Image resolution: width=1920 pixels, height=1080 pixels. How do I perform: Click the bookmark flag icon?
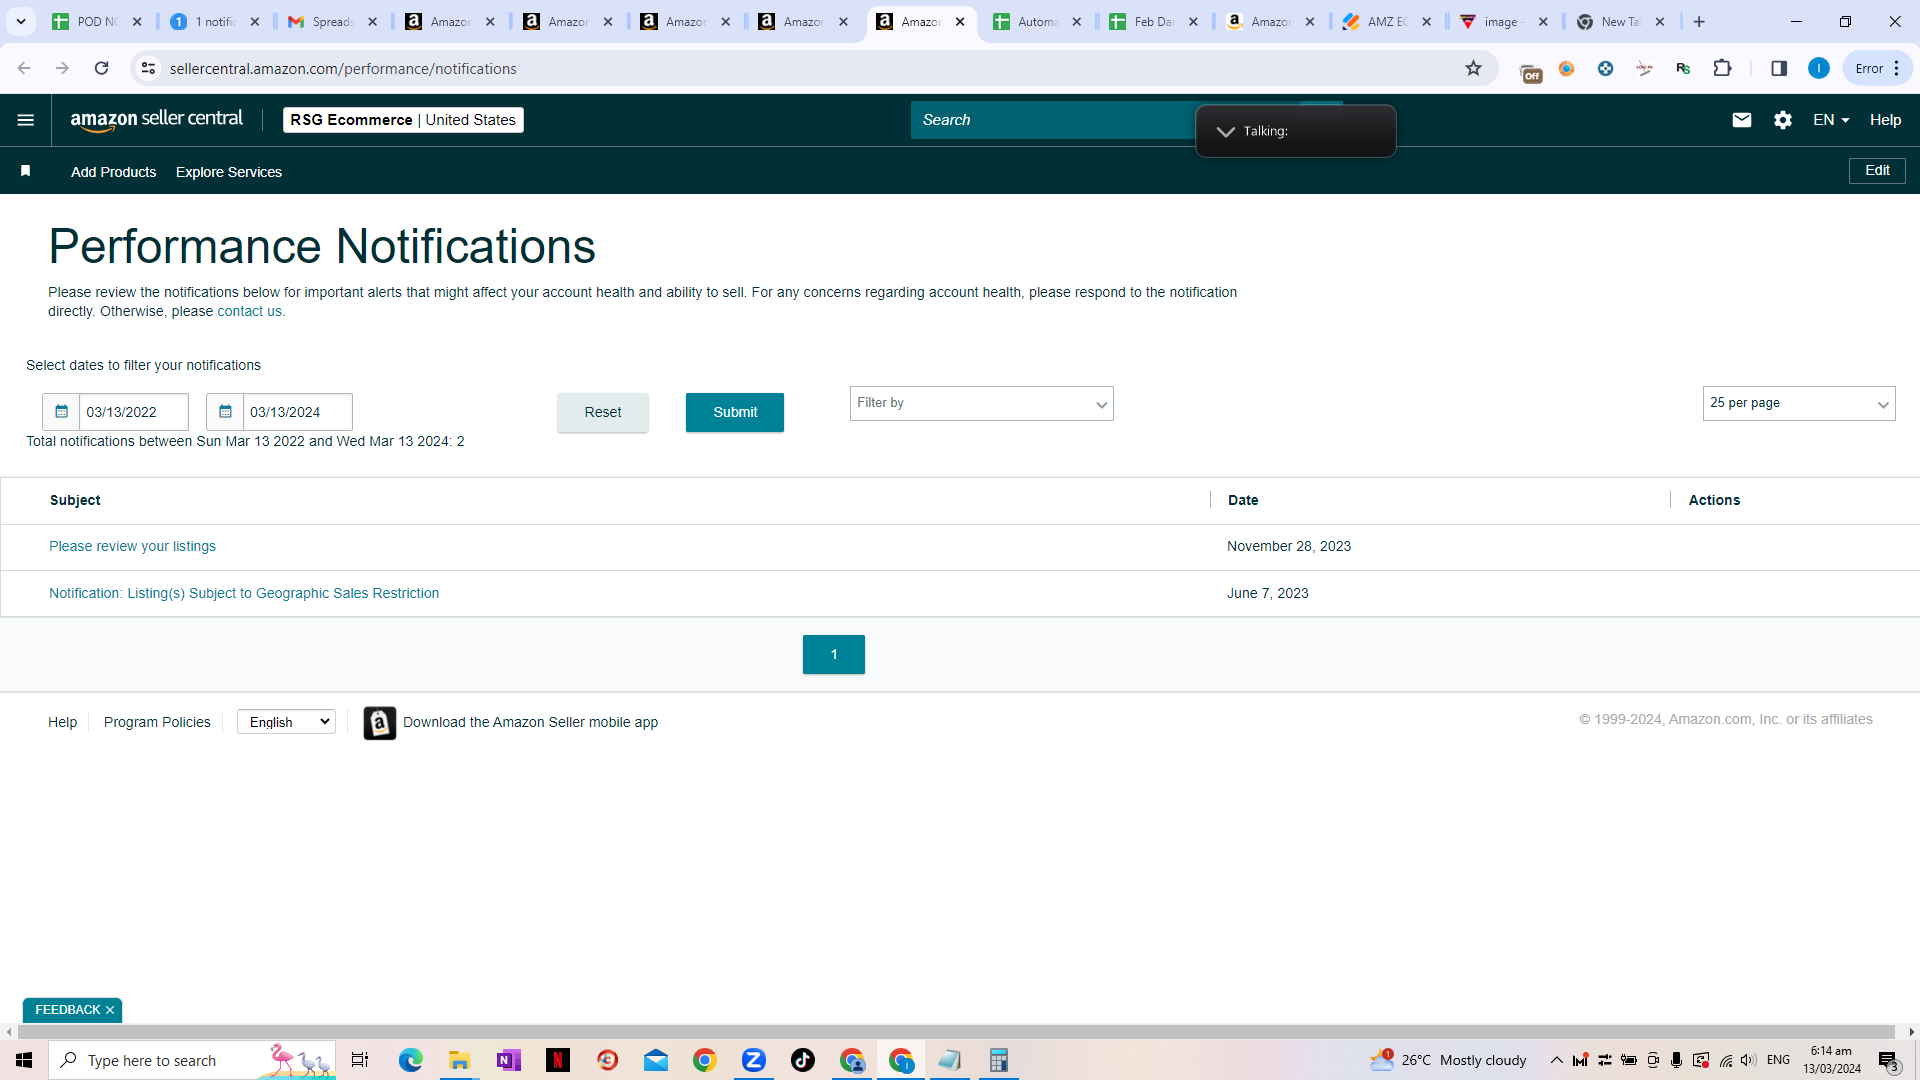(26, 171)
